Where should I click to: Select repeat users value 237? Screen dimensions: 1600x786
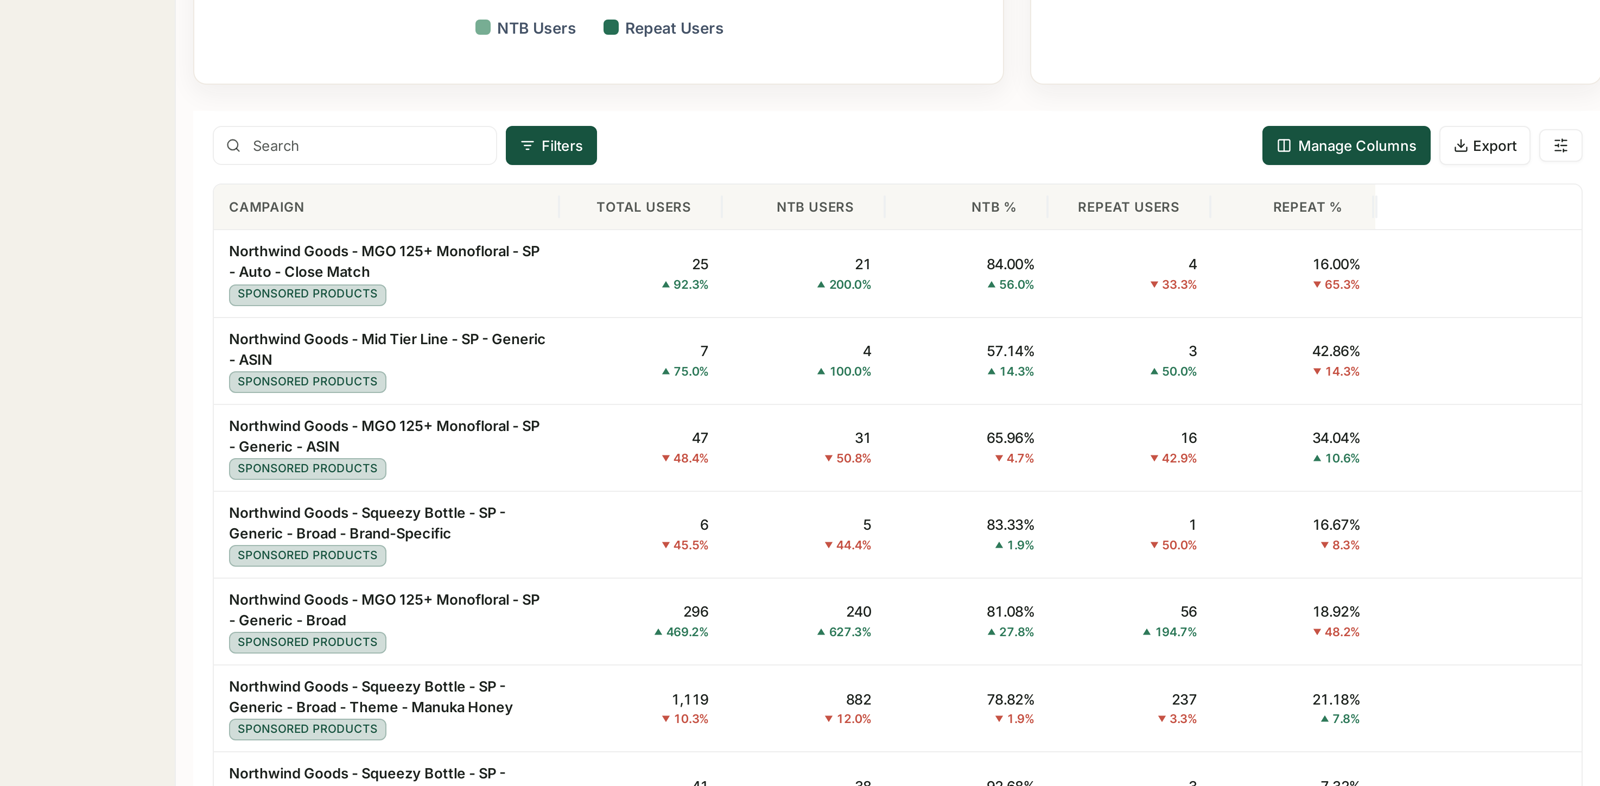point(1184,699)
